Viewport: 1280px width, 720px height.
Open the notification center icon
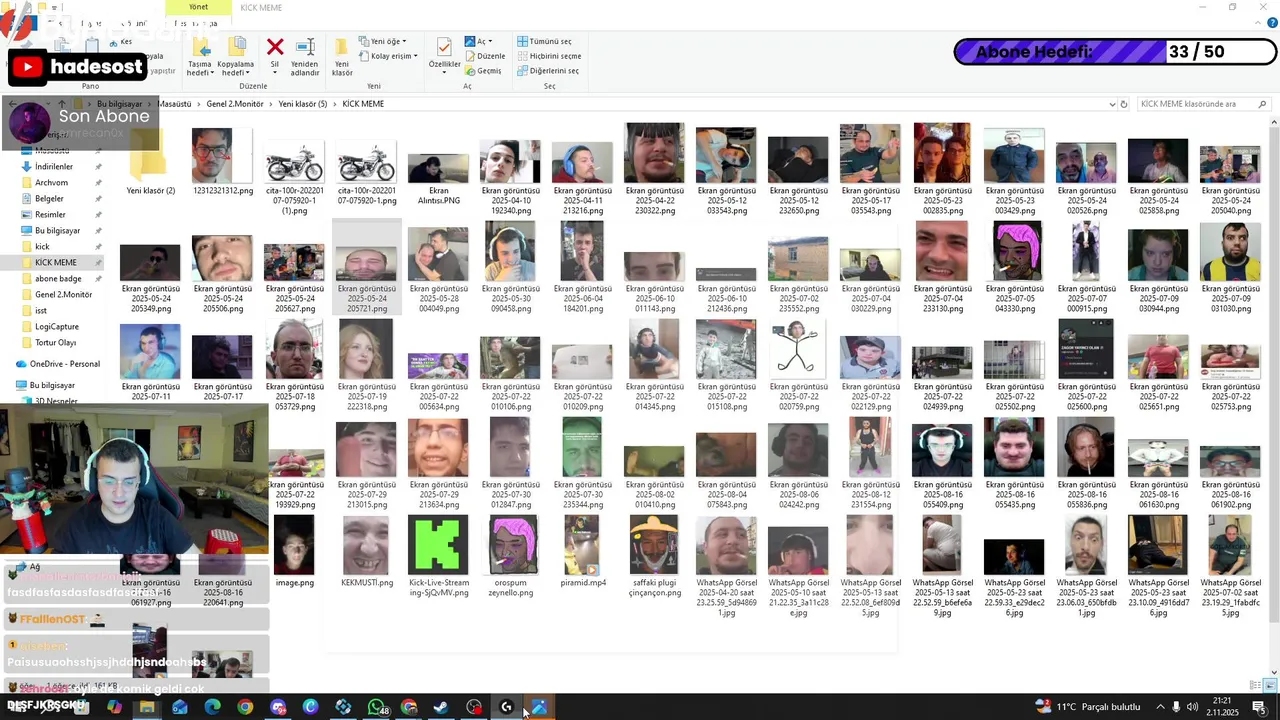pyautogui.click(x=1260, y=707)
